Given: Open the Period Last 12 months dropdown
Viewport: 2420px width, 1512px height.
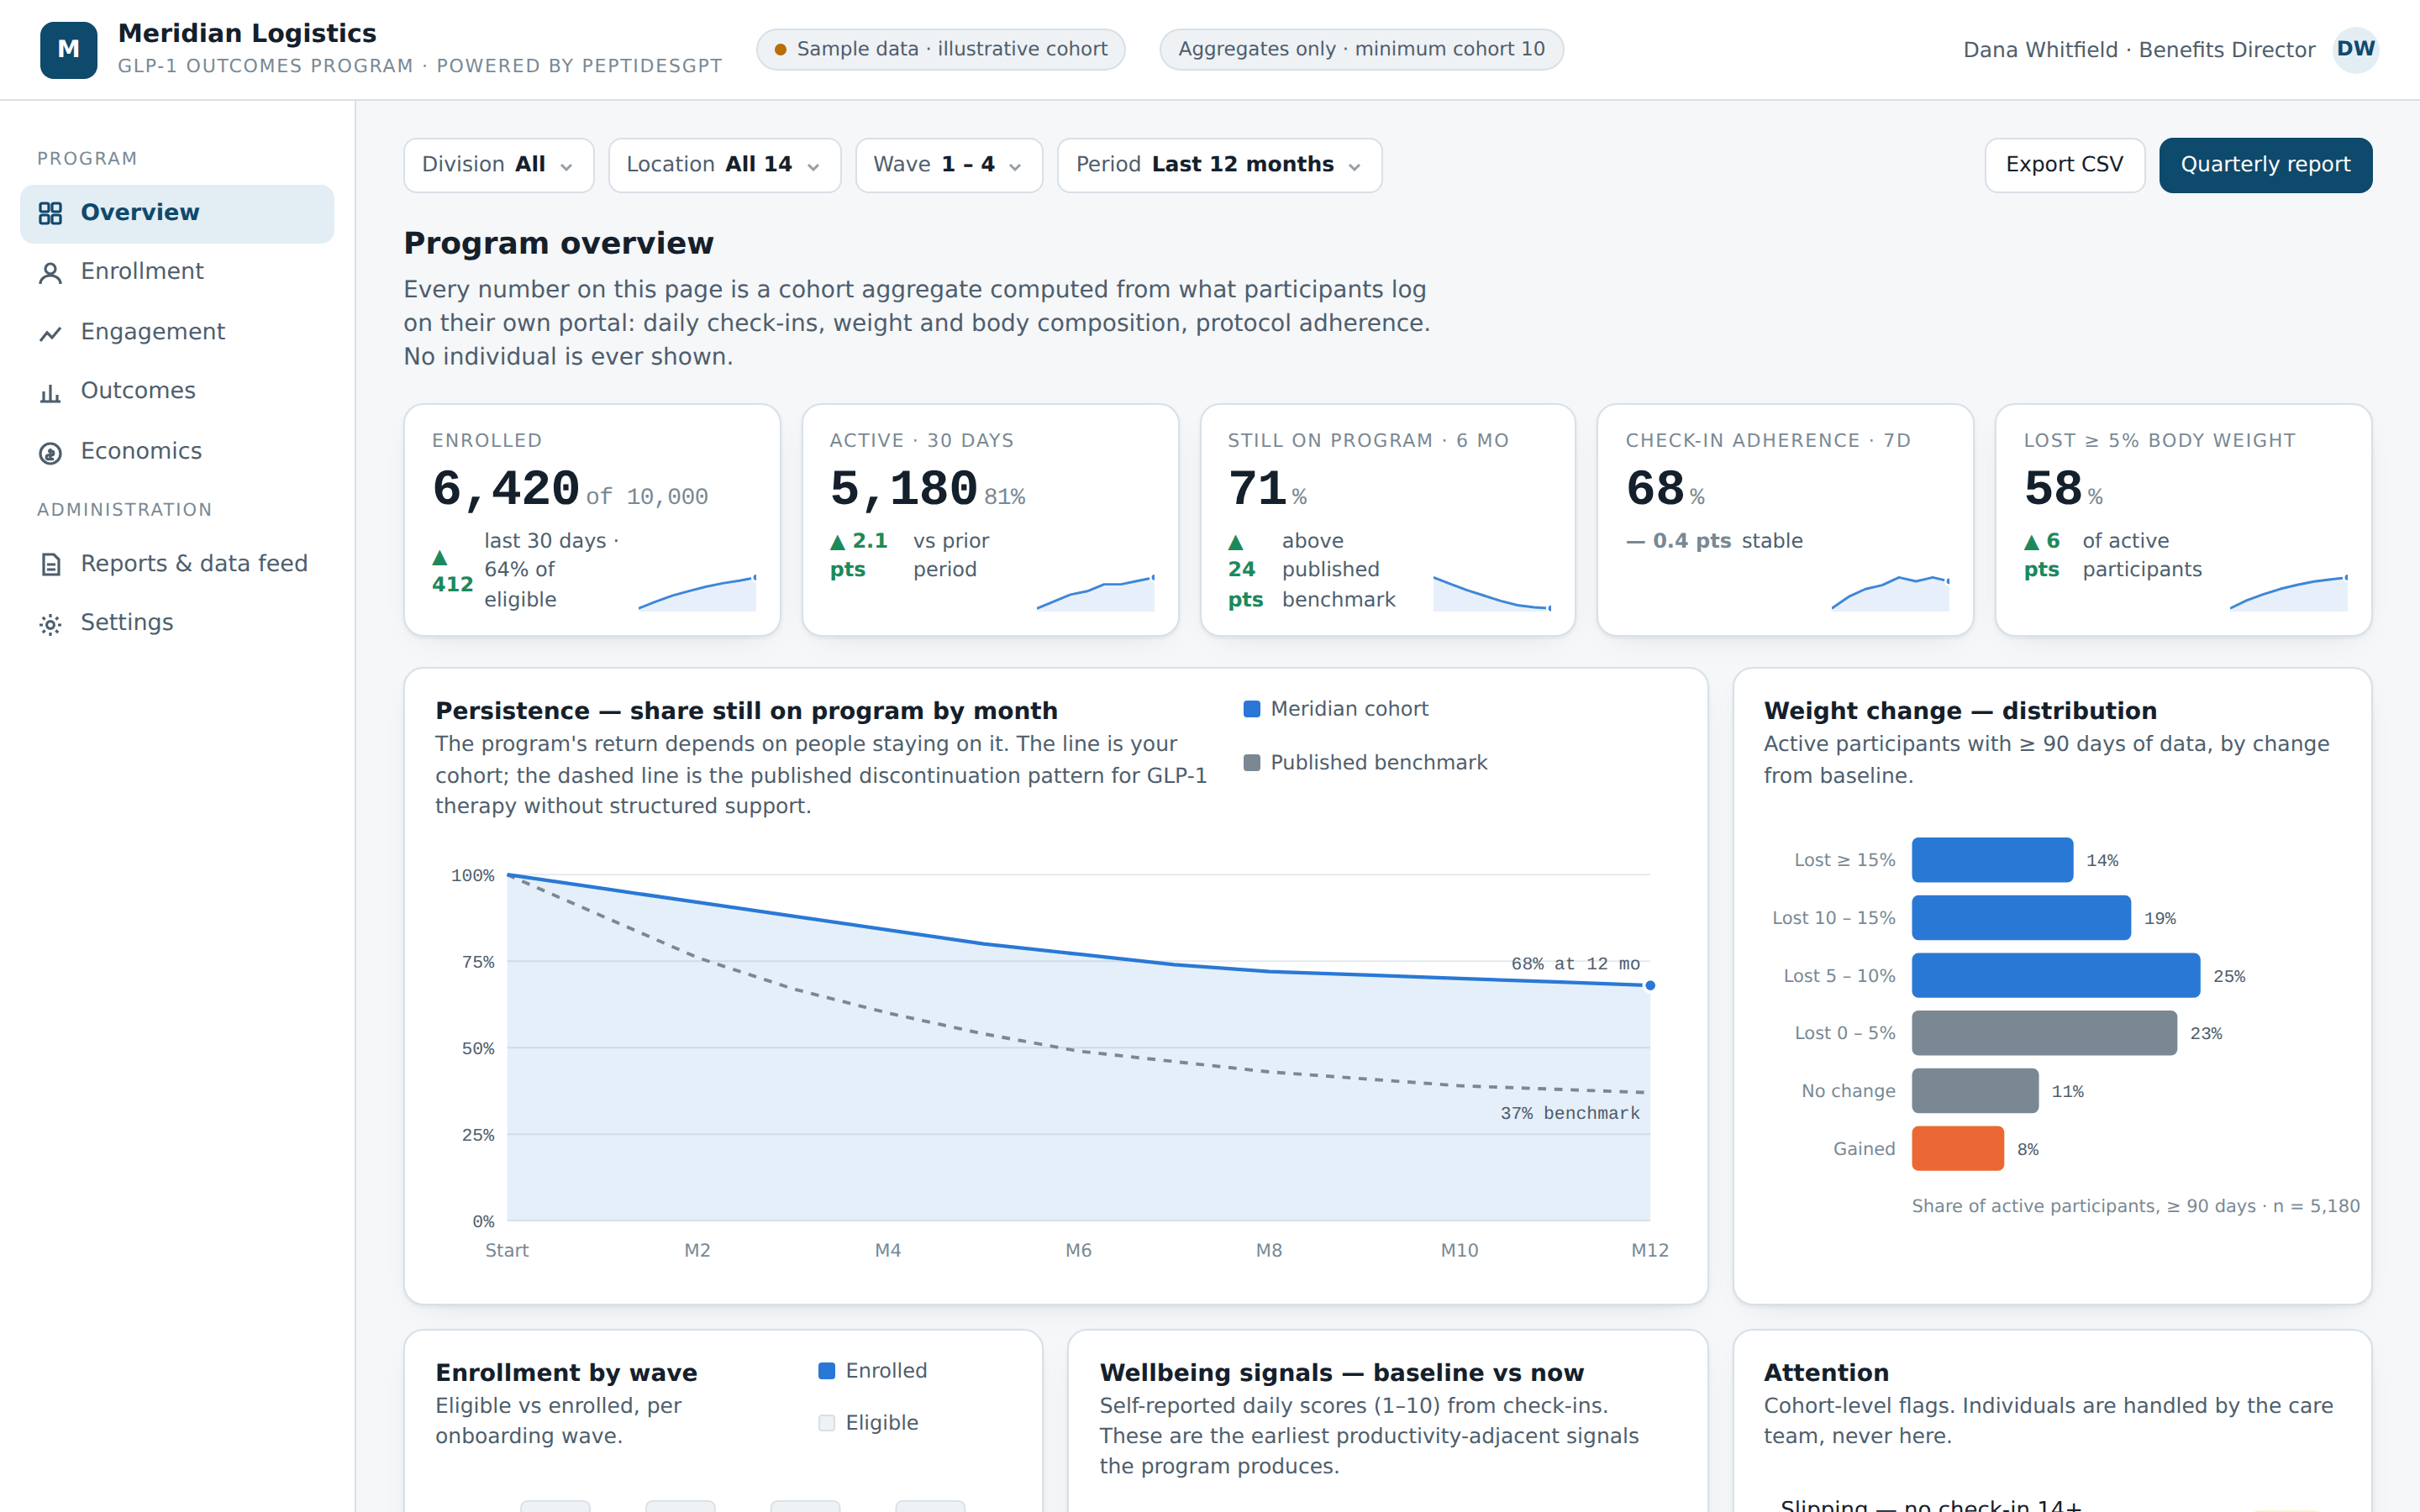Looking at the screenshot, I should [x=1219, y=165].
